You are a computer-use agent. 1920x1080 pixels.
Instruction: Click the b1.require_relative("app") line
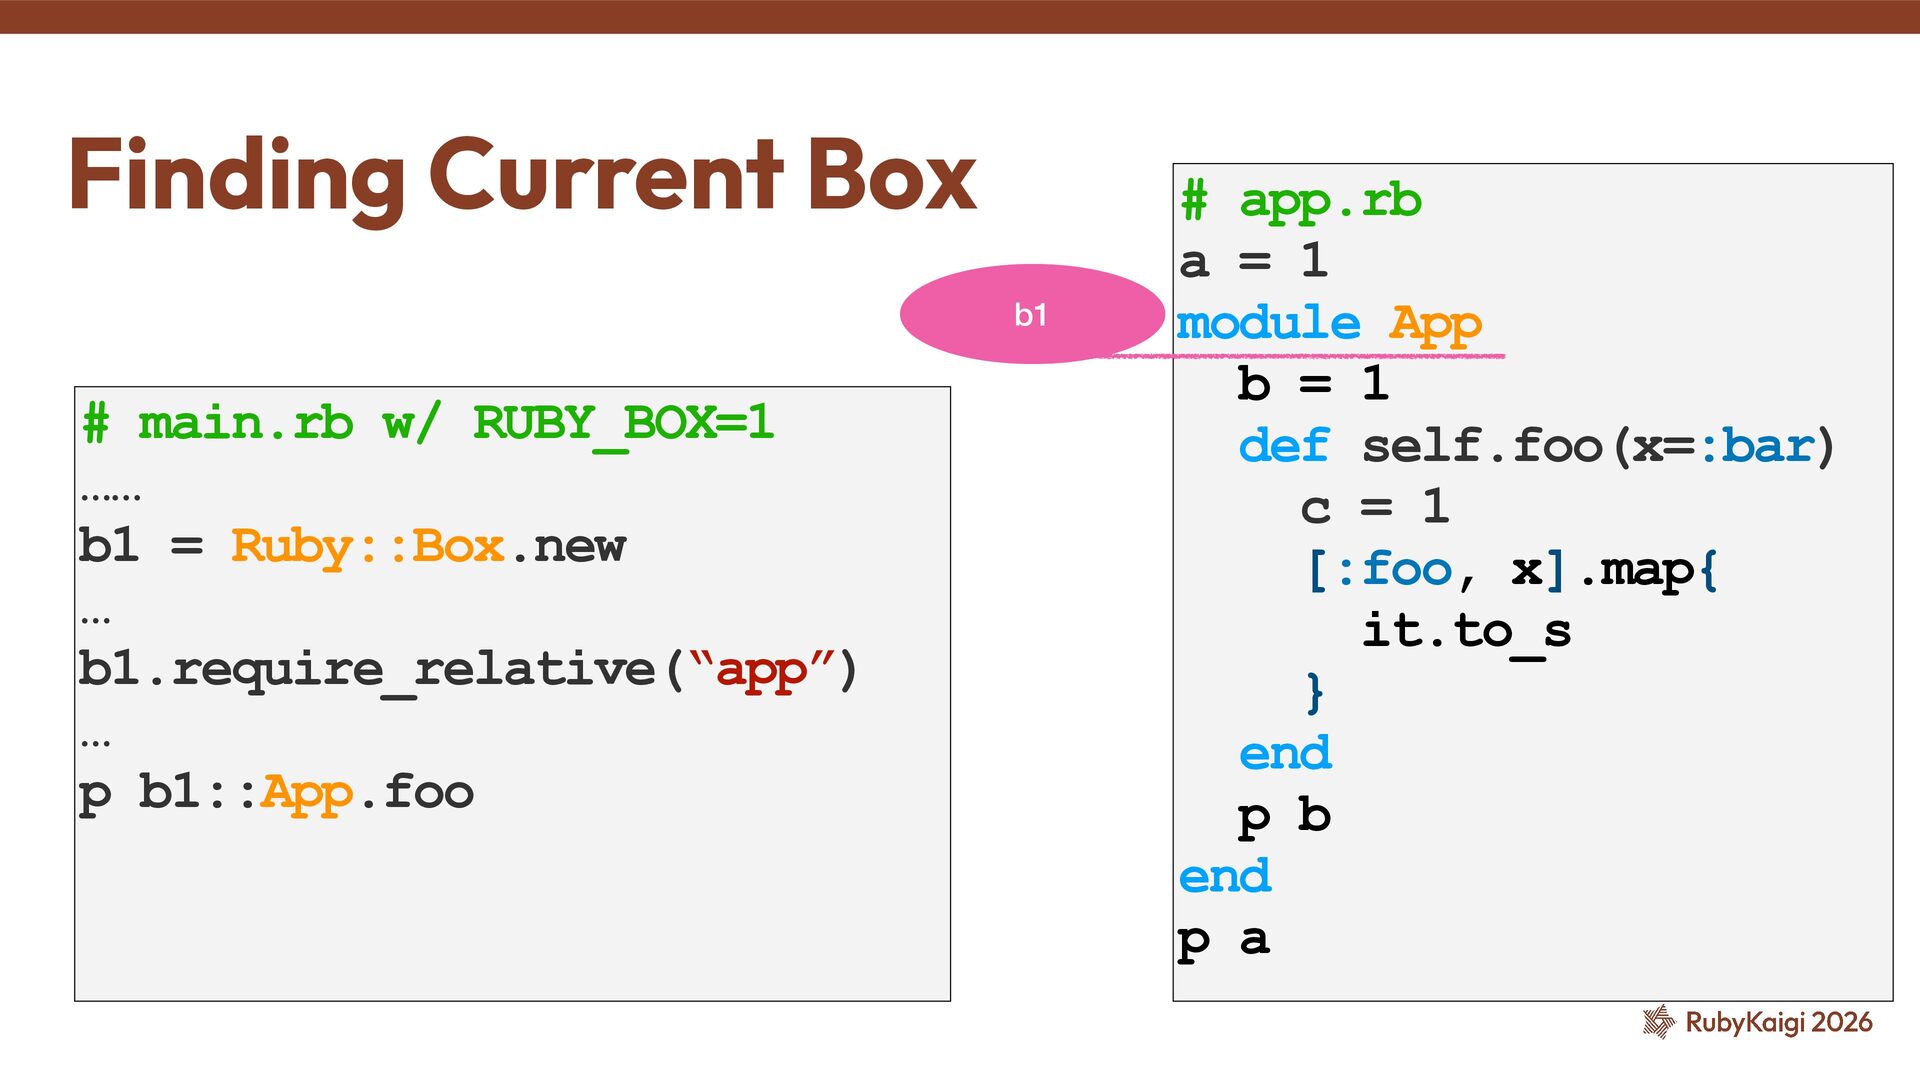(x=468, y=669)
